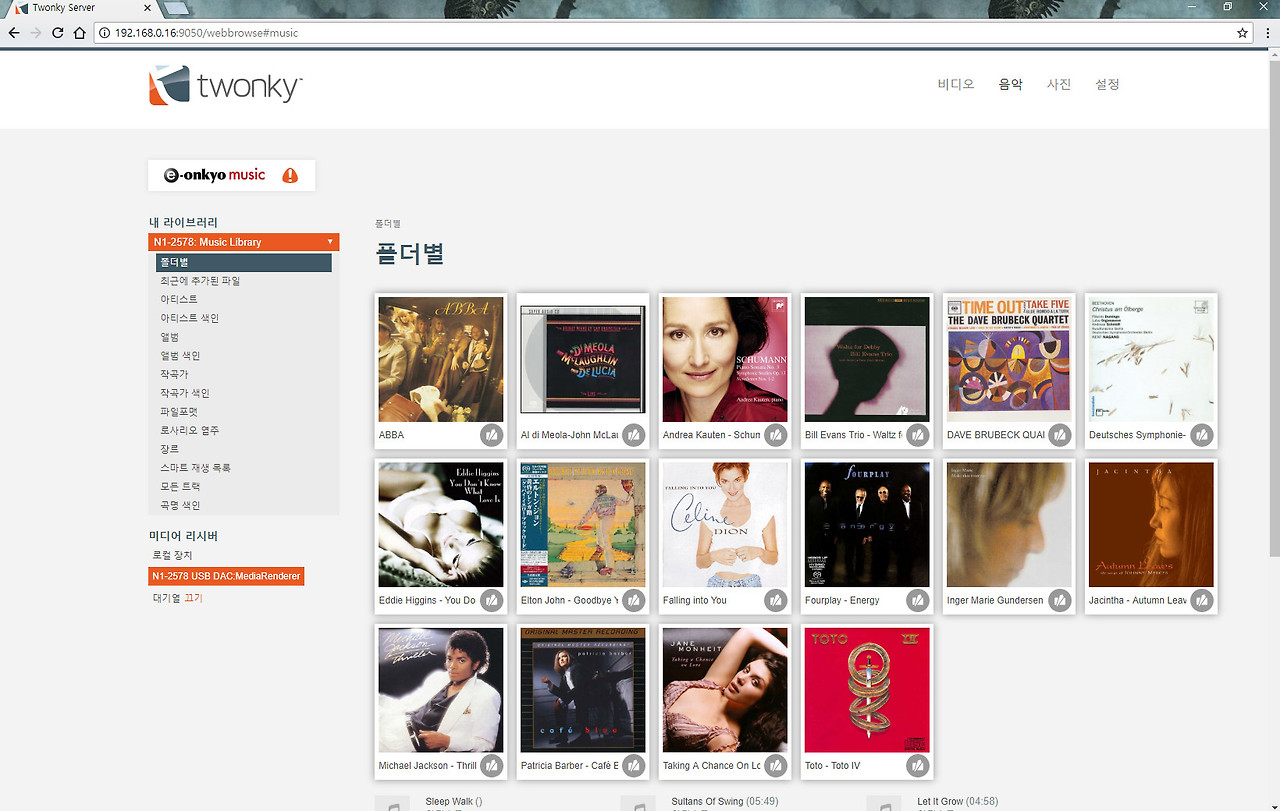Beam the Toto - Toto IV album
Screen dimensions: 1280x811
pos(917,765)
